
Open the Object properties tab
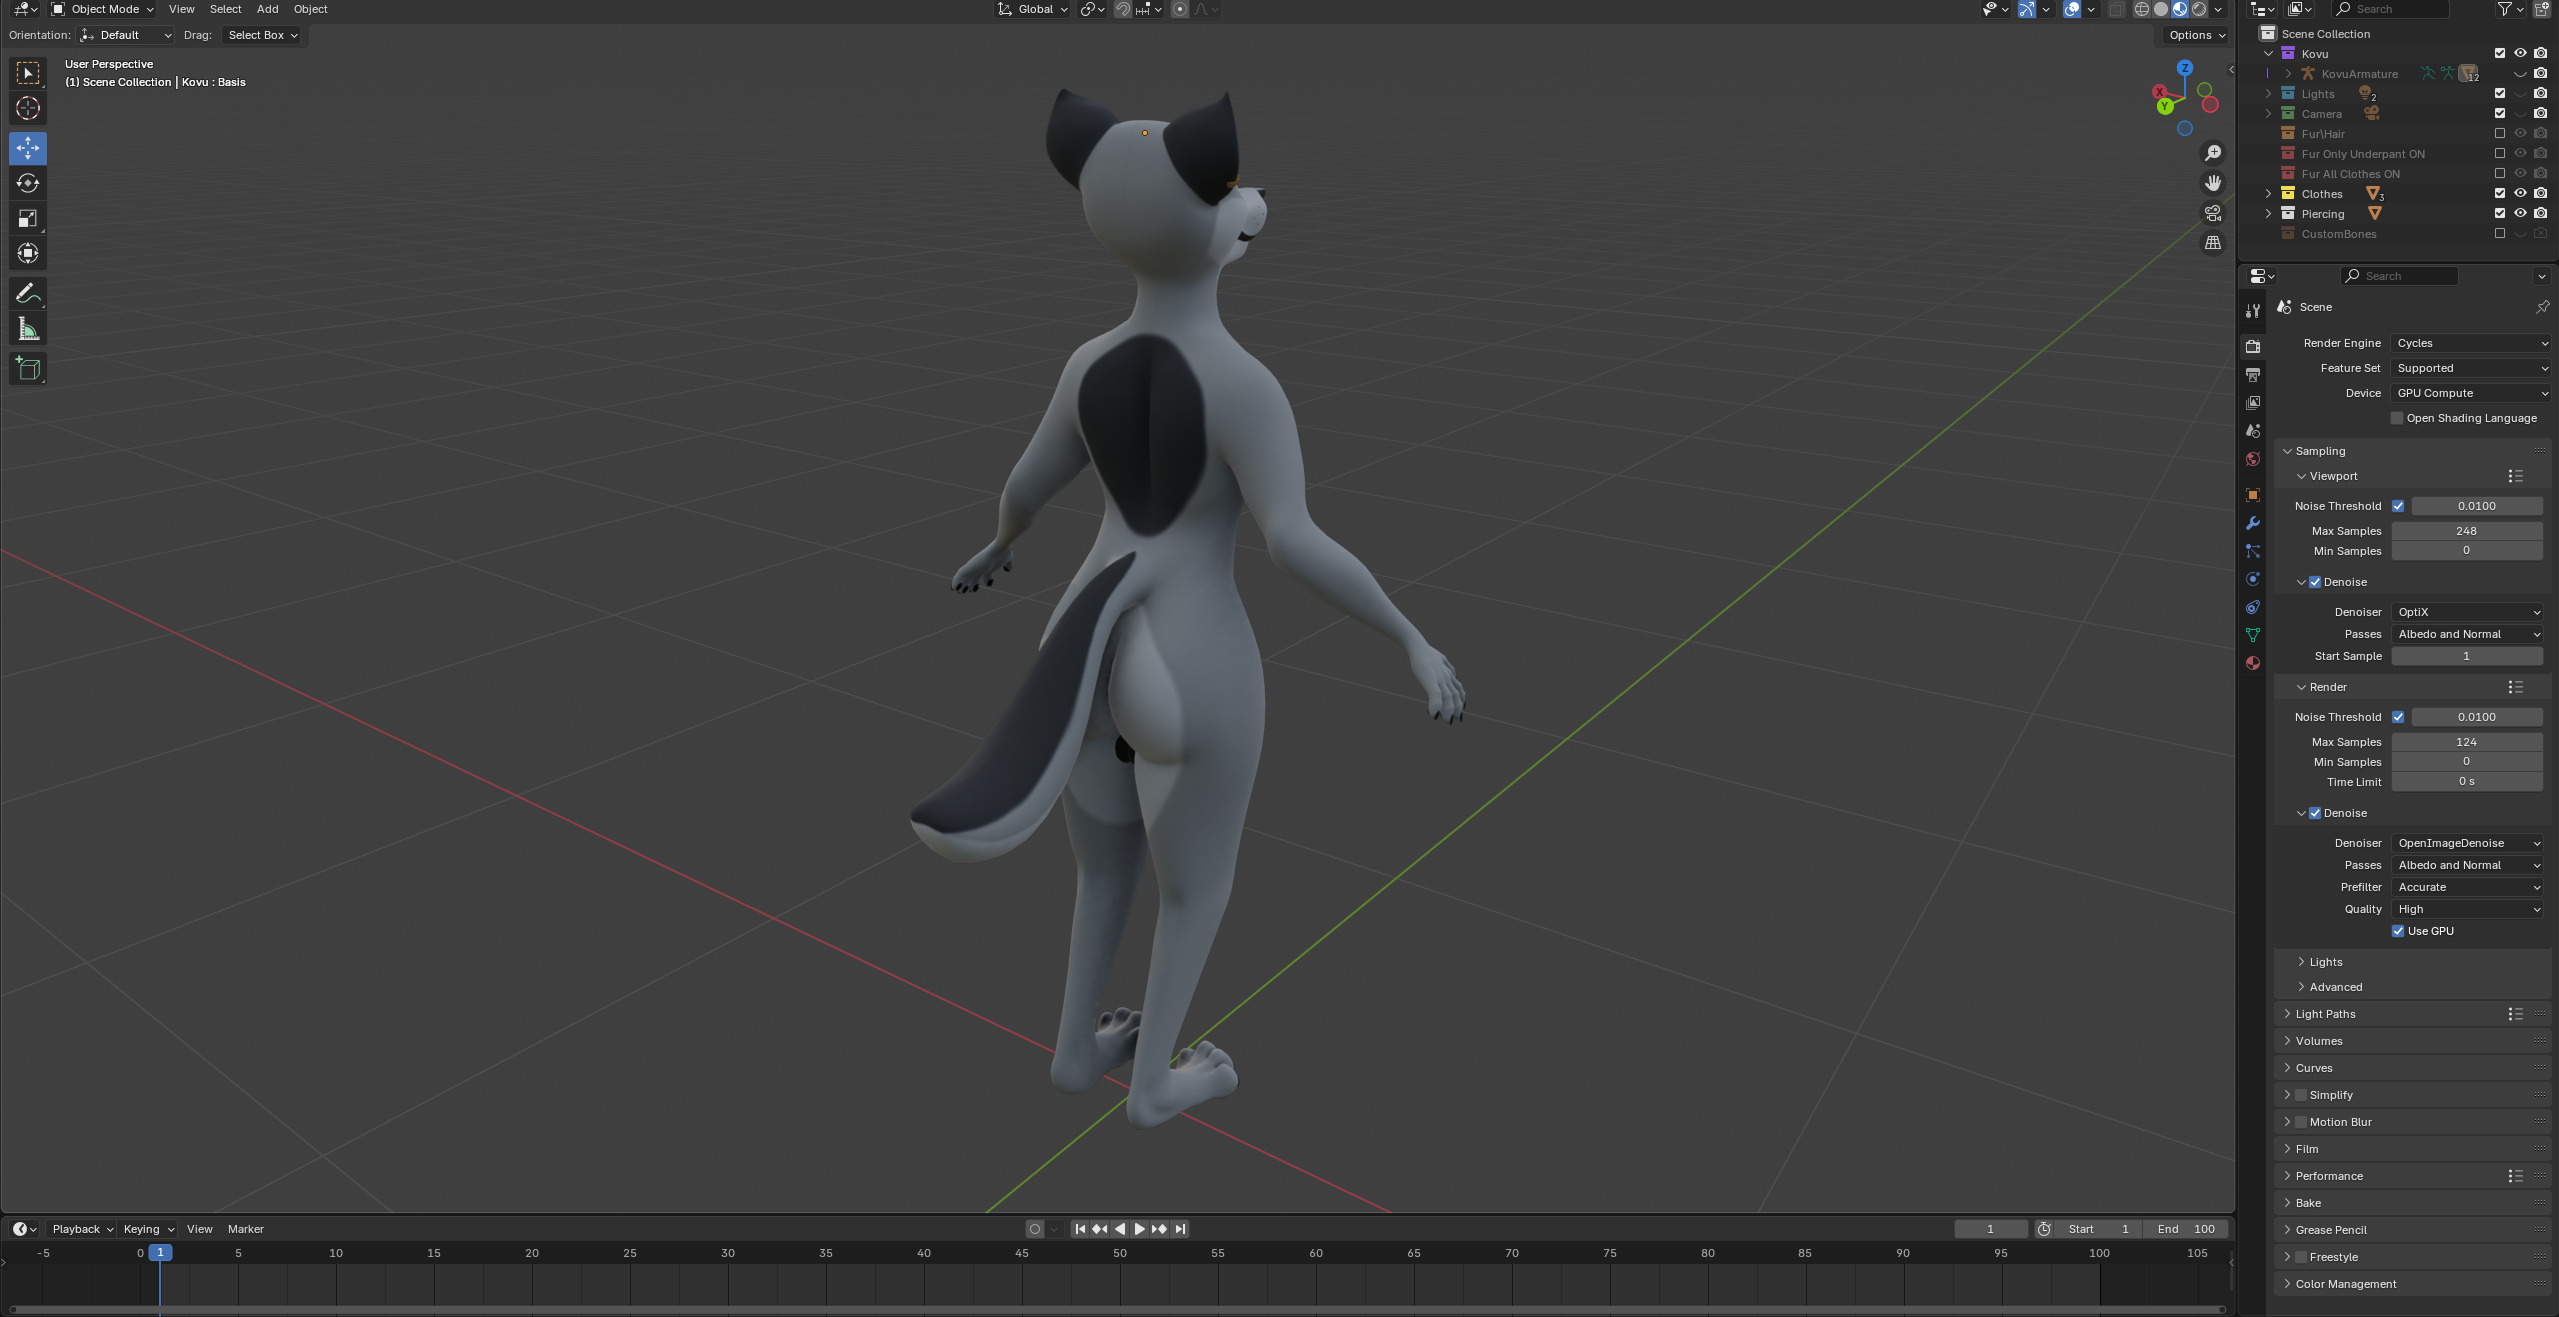tap(2252, 495)
